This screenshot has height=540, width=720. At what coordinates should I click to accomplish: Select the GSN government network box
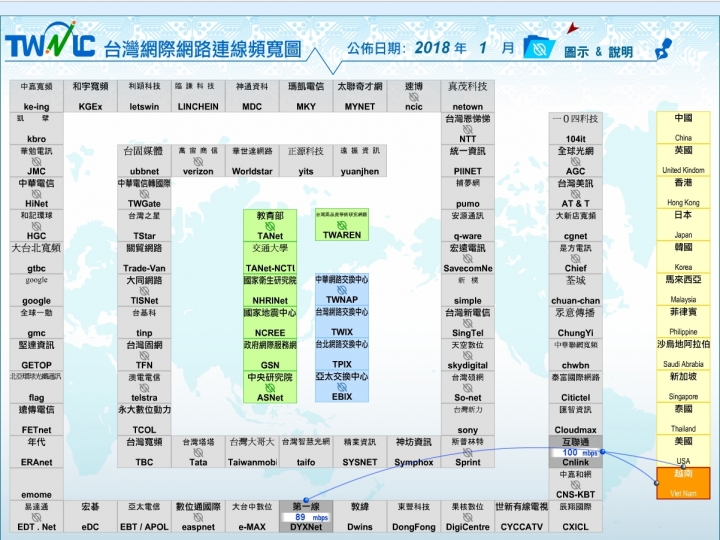tap(270, 355)
